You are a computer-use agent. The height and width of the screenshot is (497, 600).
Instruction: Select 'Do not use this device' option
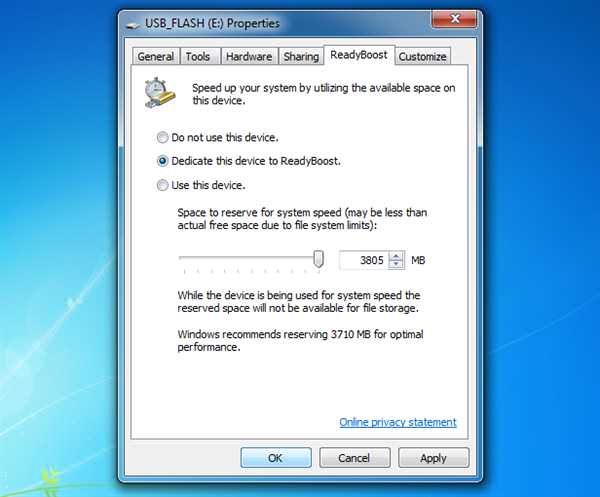162,137
